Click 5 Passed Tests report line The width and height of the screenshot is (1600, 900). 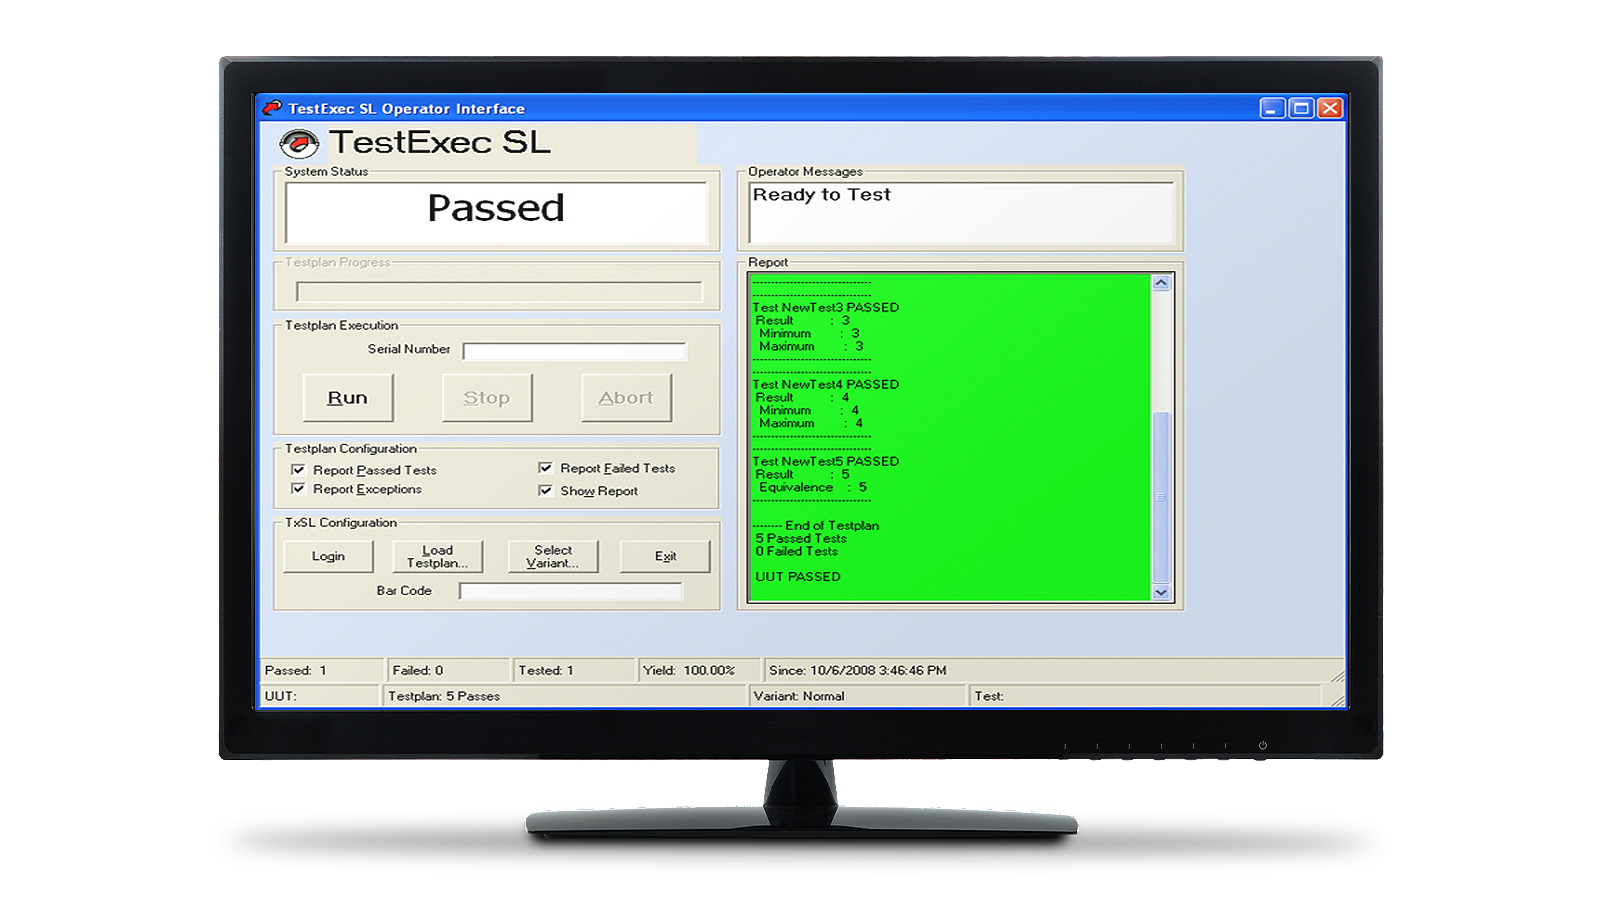[x=801, y=539]
